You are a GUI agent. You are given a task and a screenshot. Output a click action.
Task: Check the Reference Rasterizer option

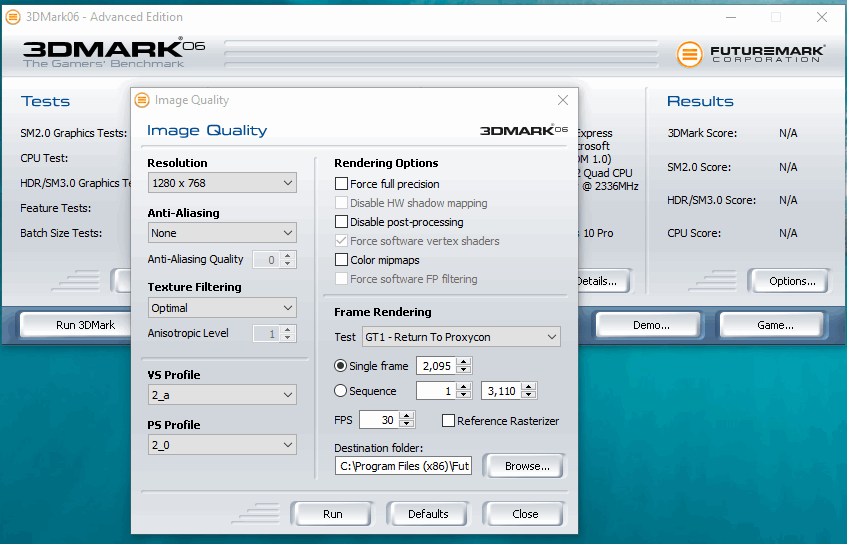coord(448,421)
